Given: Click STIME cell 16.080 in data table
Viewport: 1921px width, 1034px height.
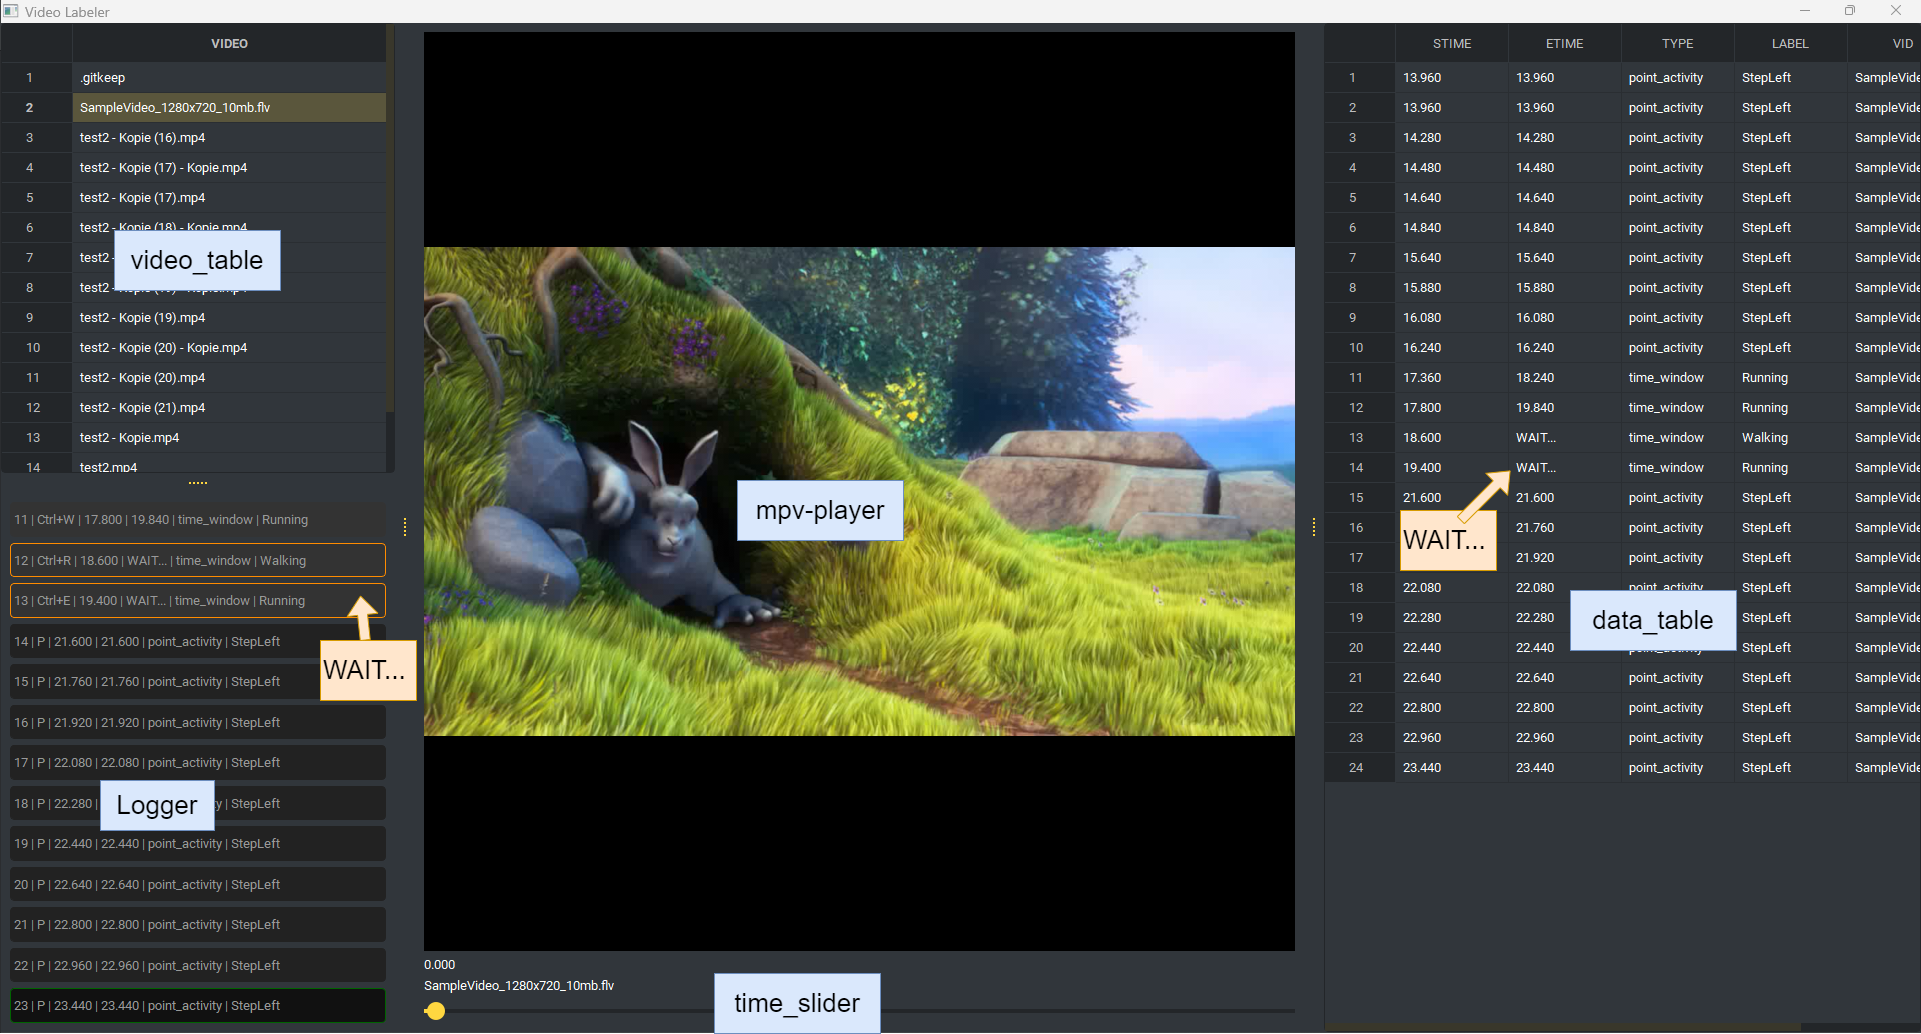Looking at the screenshot, I should [x=1452, y=318].
